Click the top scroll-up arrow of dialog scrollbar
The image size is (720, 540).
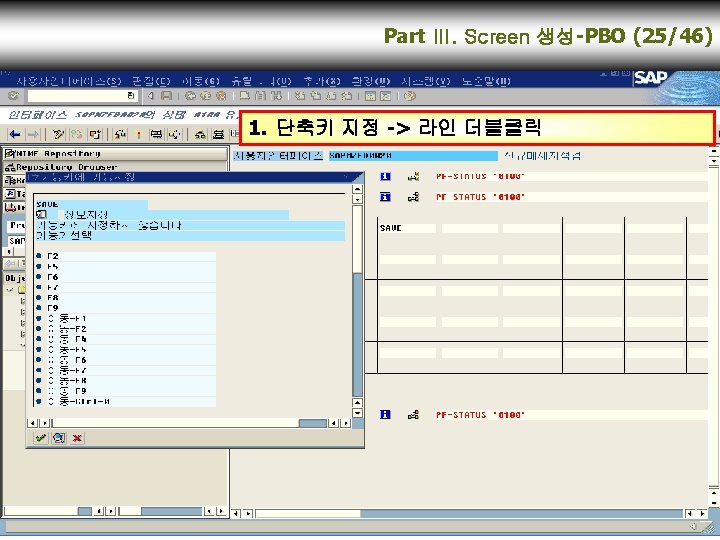pyautogui.click(x=357, y=189)
